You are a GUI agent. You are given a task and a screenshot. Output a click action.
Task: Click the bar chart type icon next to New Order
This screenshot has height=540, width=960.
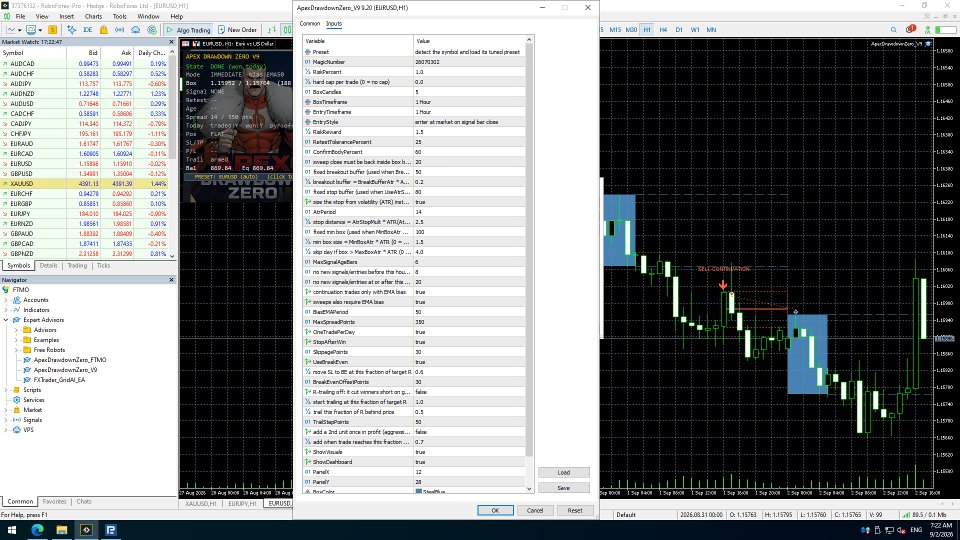coord(271,29)
